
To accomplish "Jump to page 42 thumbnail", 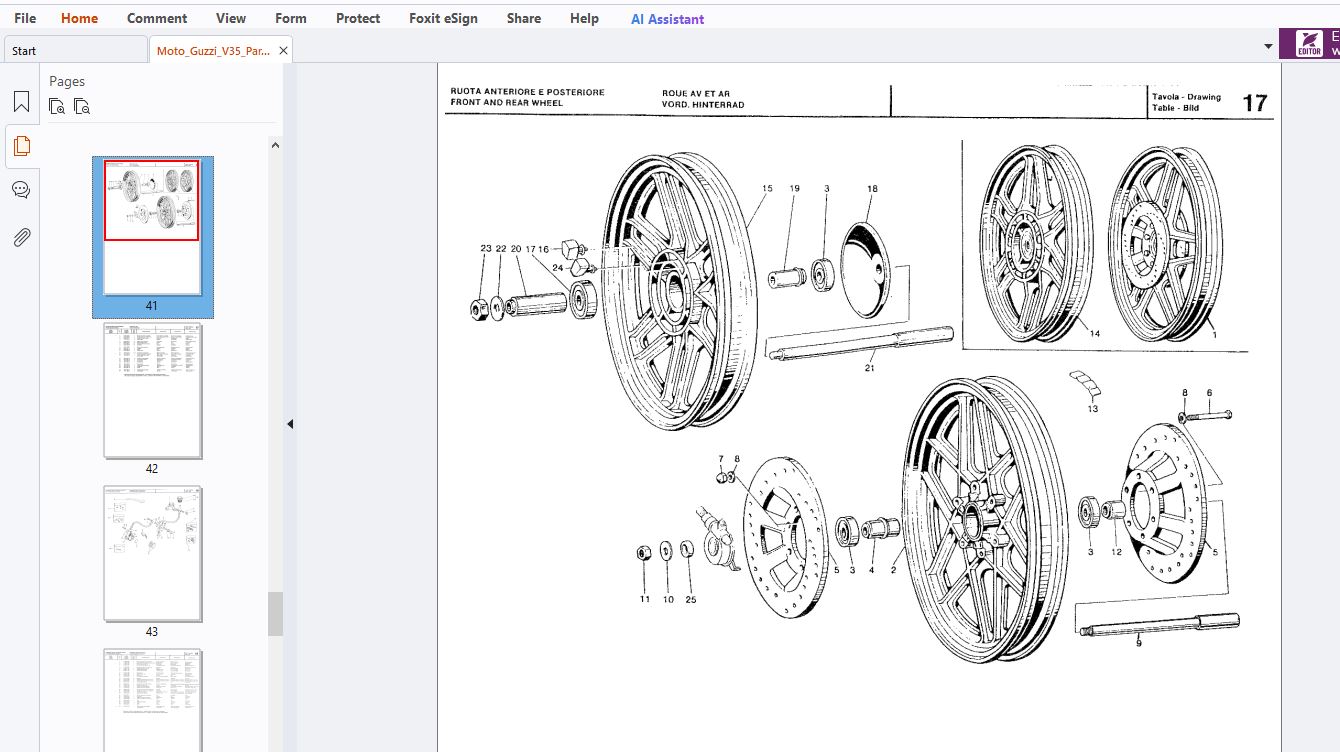I will click(152, 390).
